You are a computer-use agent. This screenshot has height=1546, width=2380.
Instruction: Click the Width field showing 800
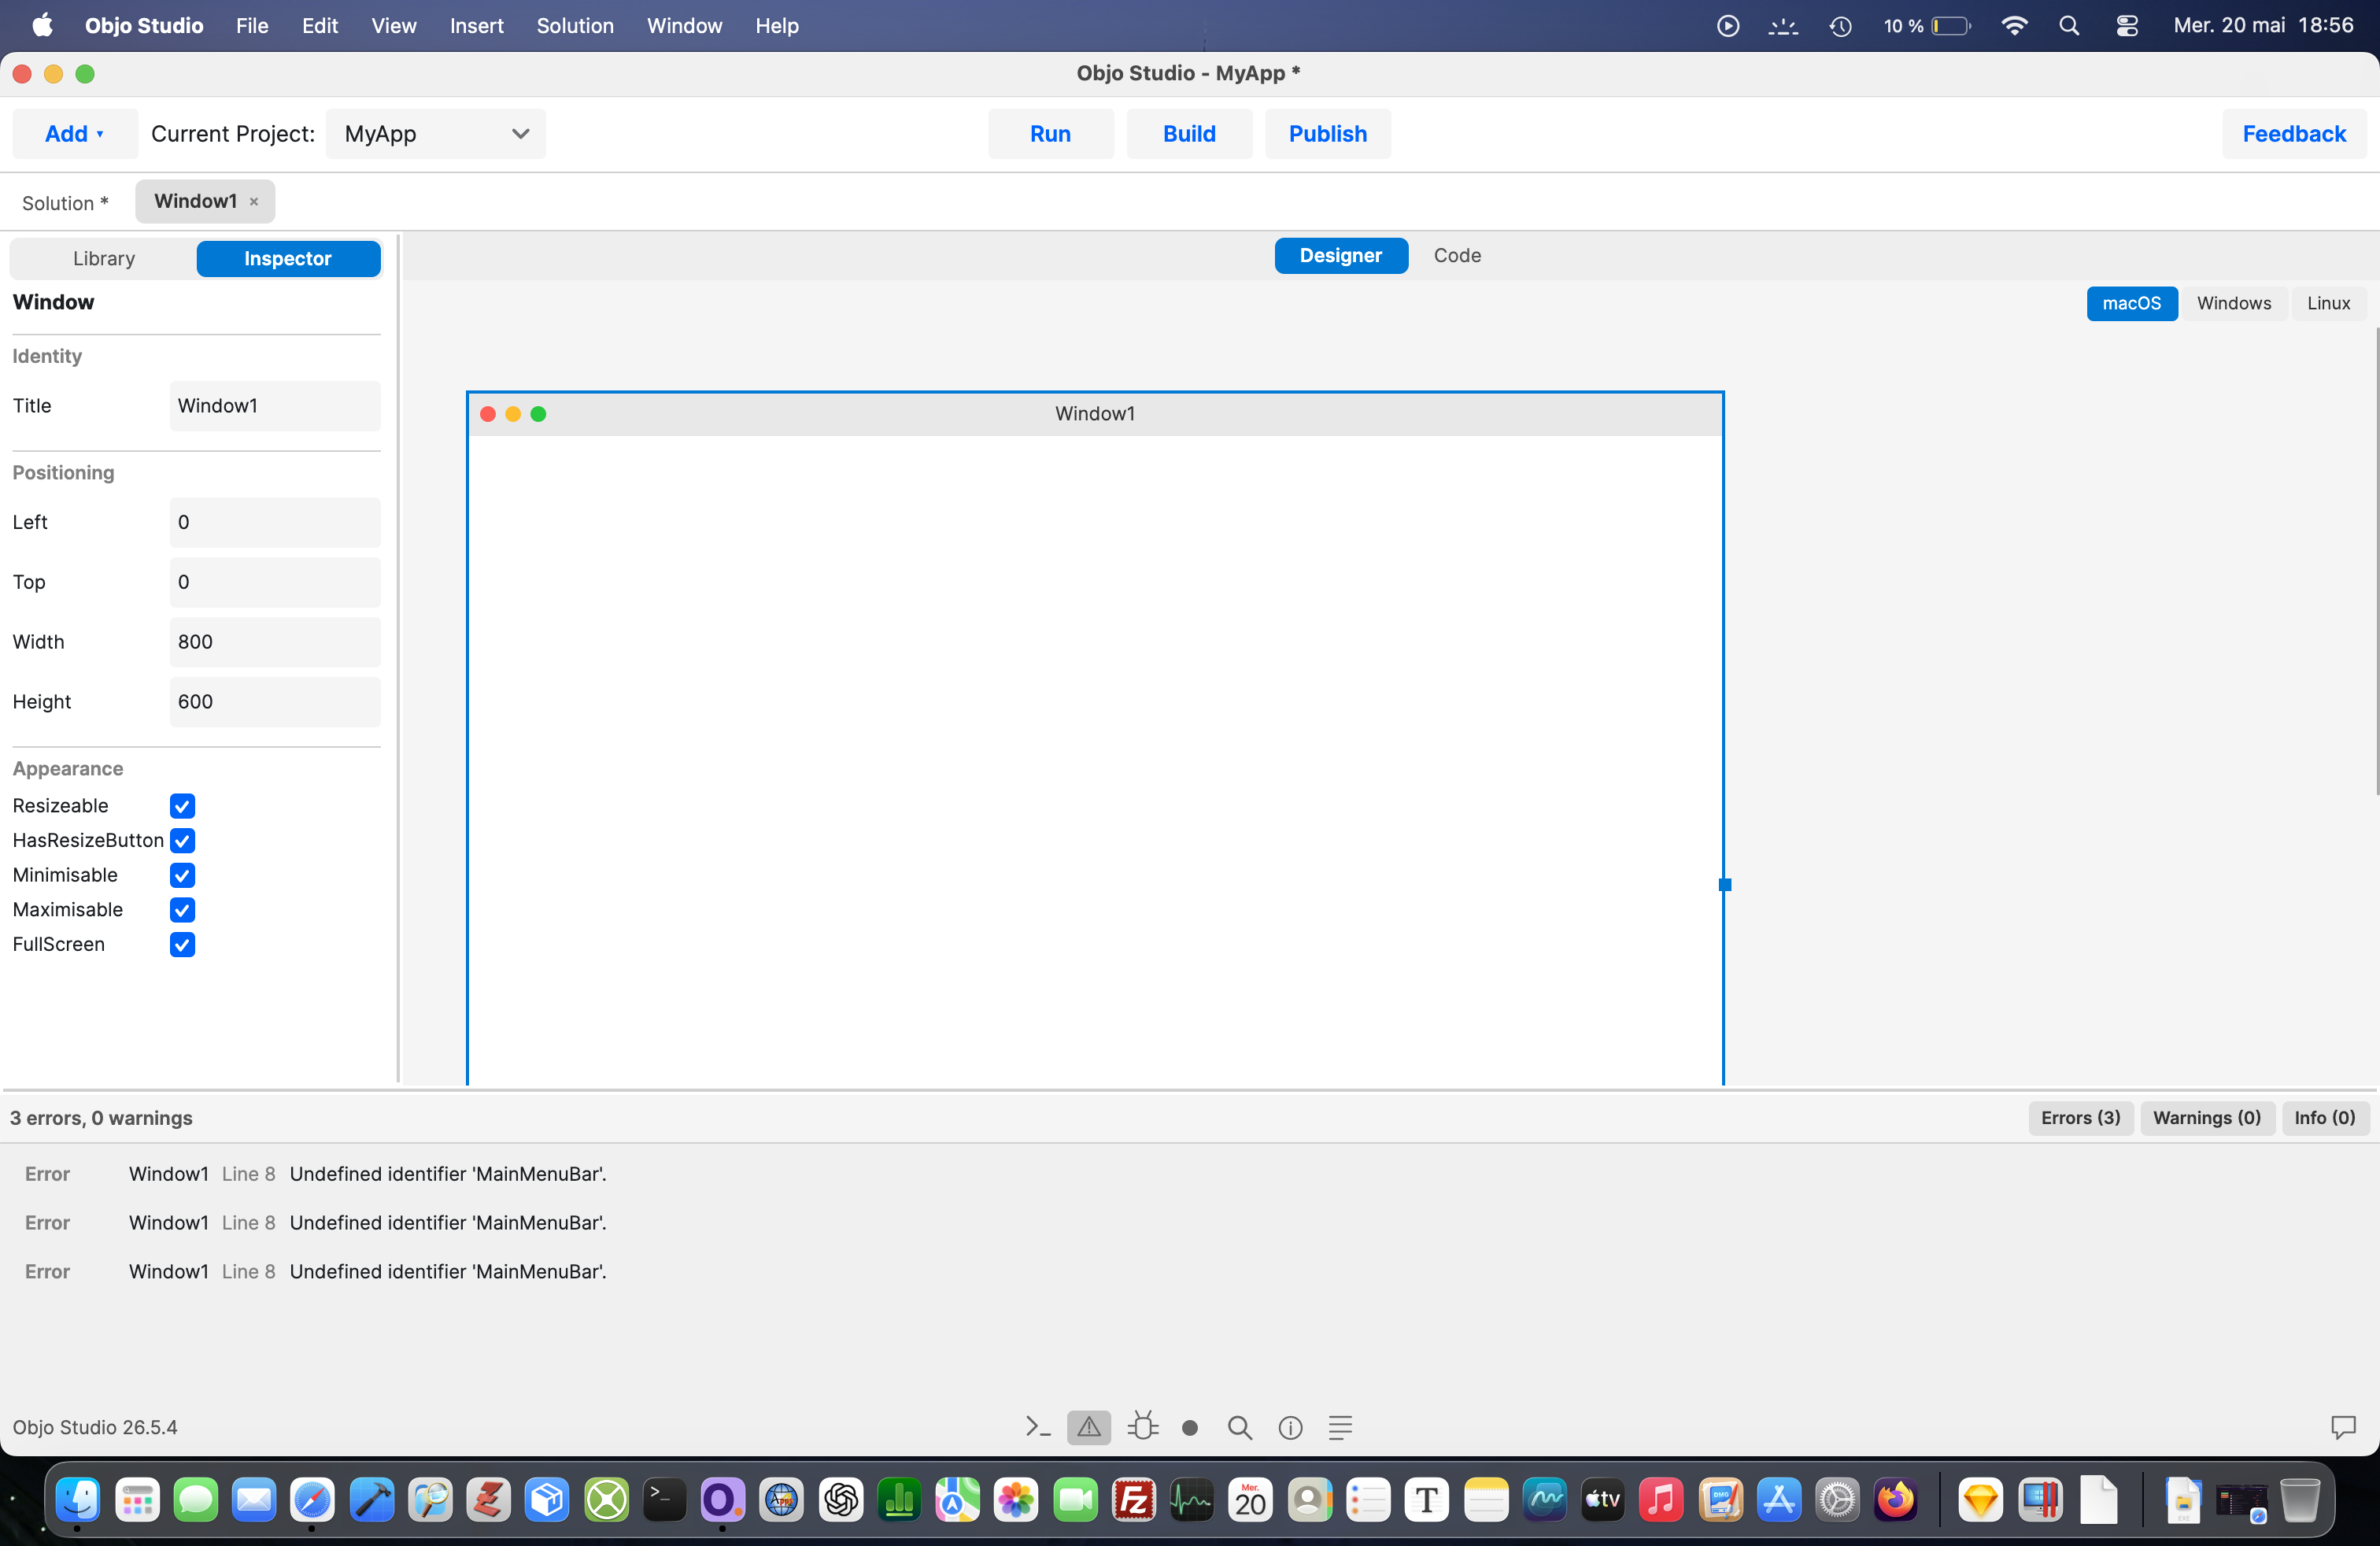tap(275, 642)
